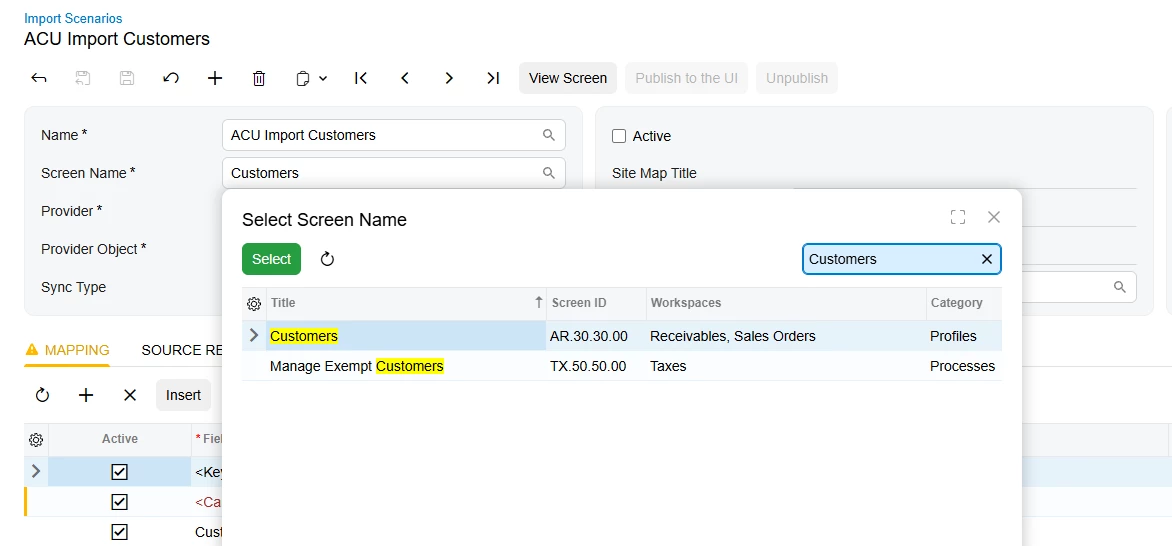Open magnifier lookup right of the dialog
This screenshot has height=546, width=1172.
click(x=1120, y=286)
